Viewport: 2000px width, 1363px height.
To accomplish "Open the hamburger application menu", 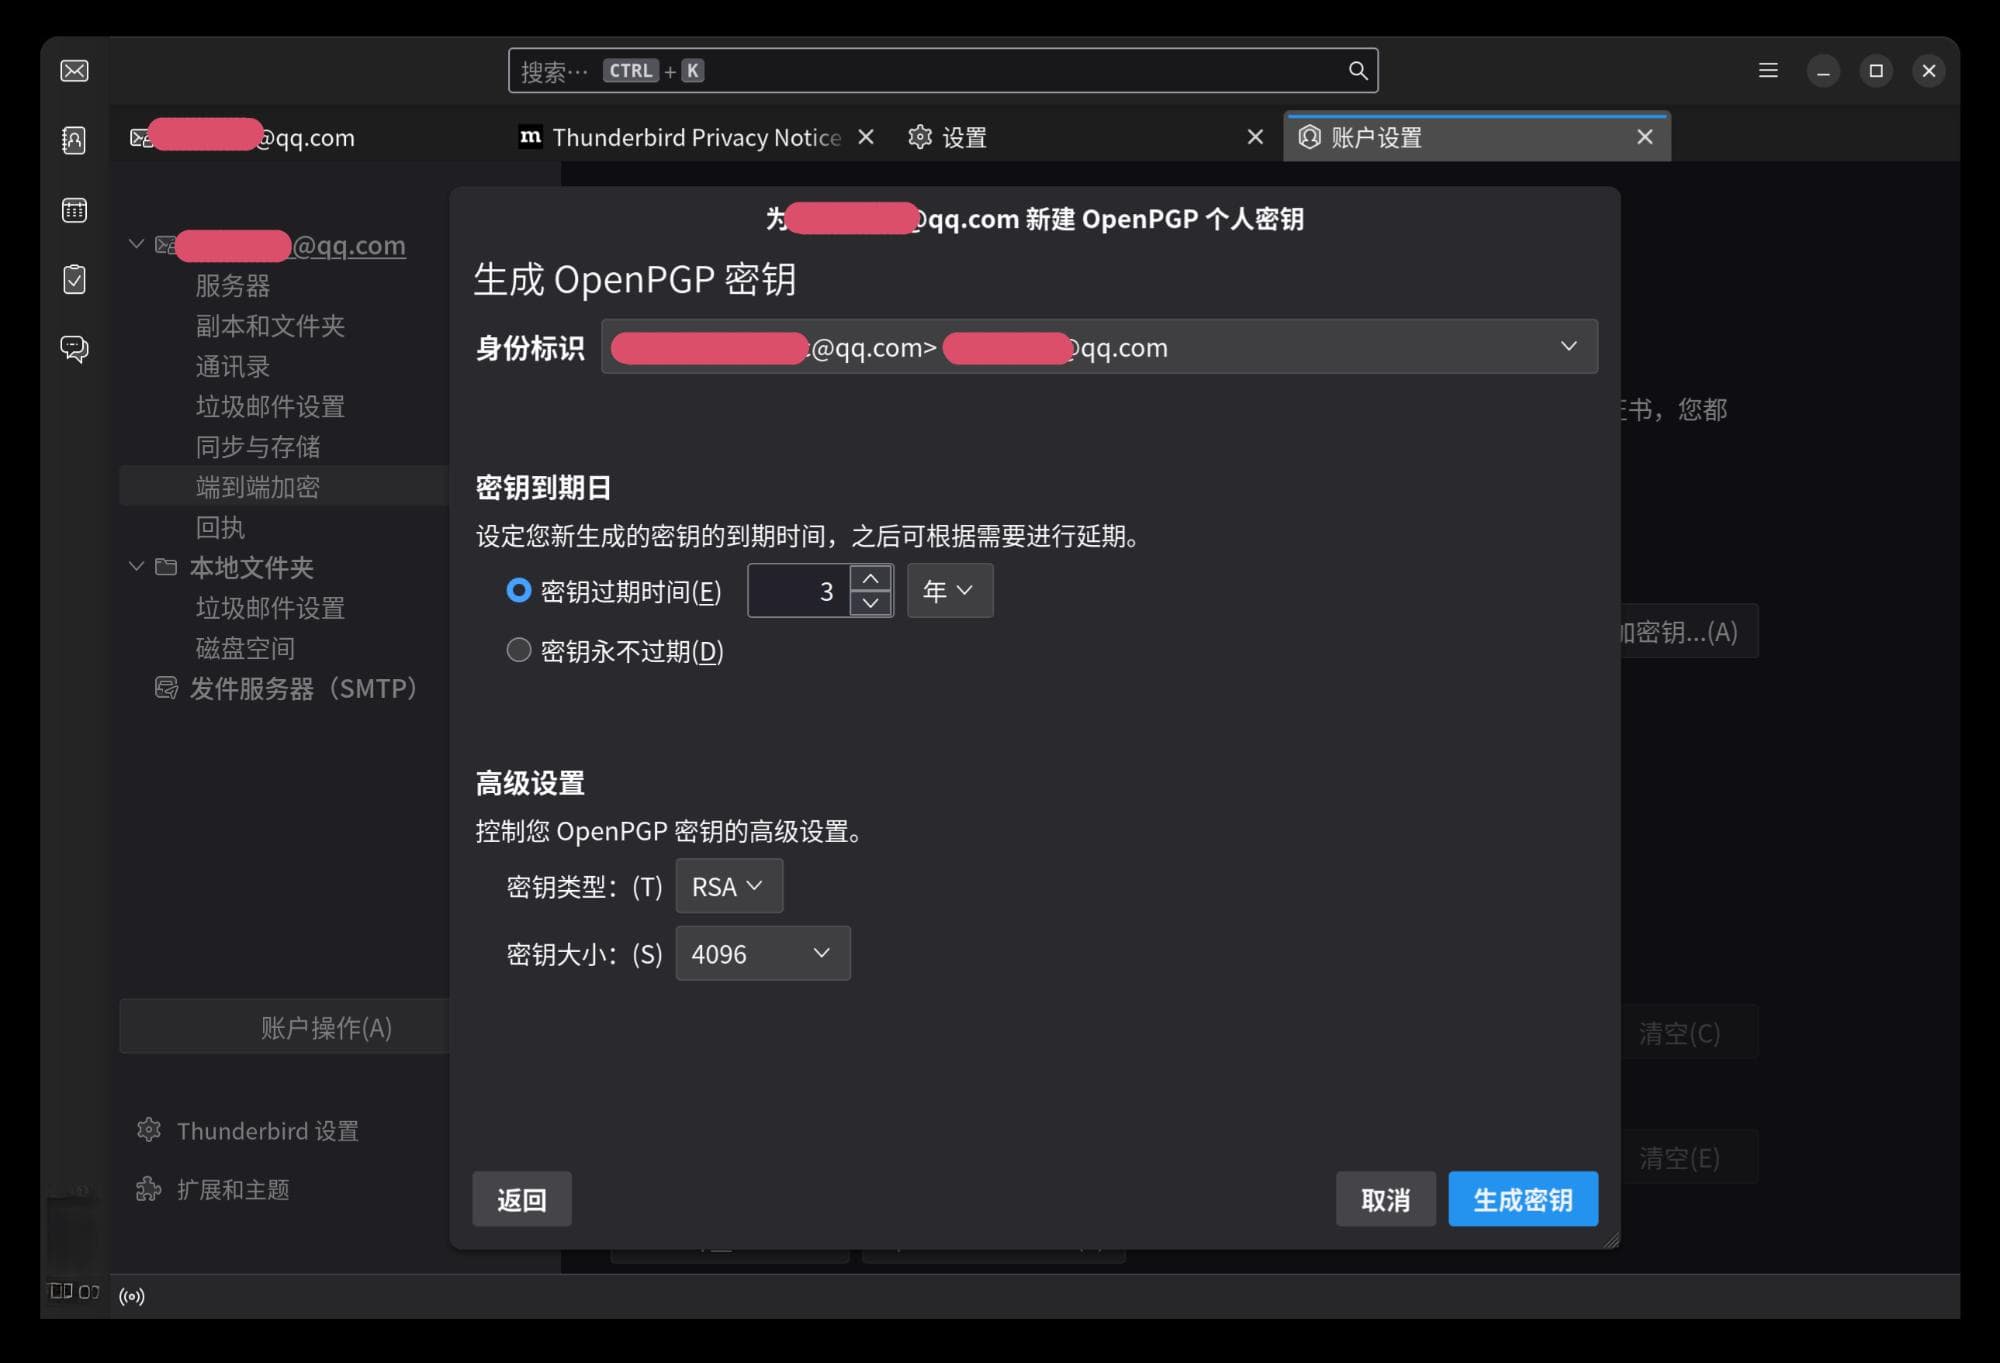I will 1768,71.
